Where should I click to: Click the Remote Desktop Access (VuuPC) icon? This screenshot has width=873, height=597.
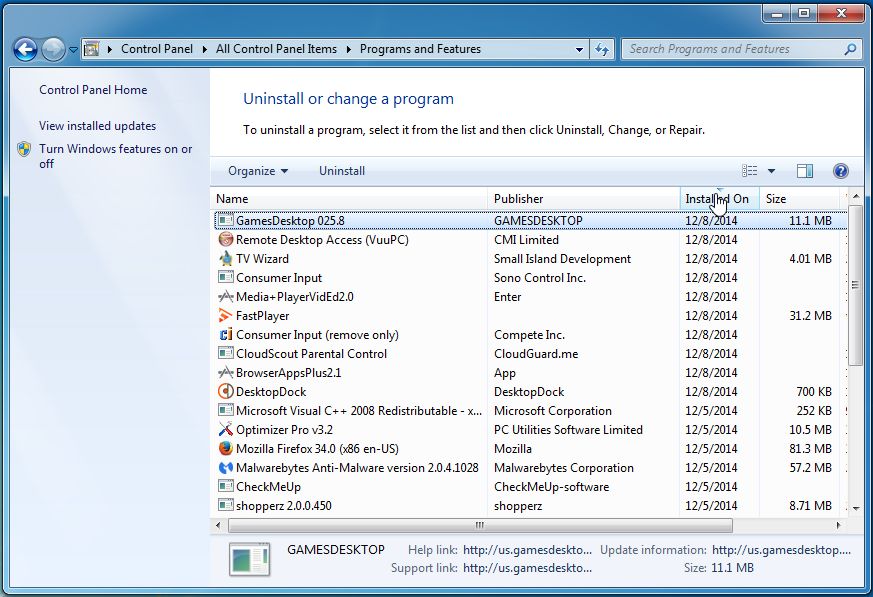tap(225, 239)
